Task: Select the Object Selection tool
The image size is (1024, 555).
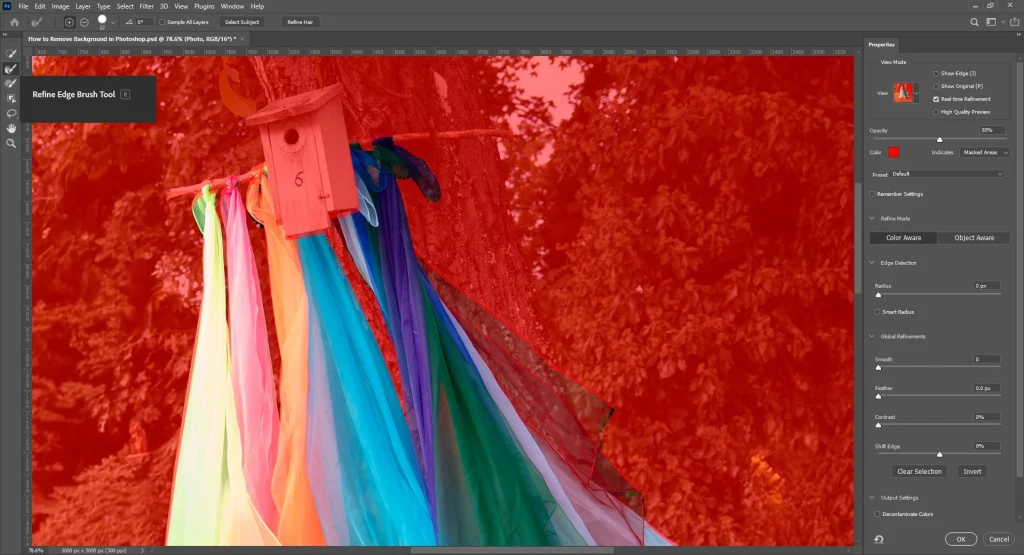Action: [x=11, y=99]
